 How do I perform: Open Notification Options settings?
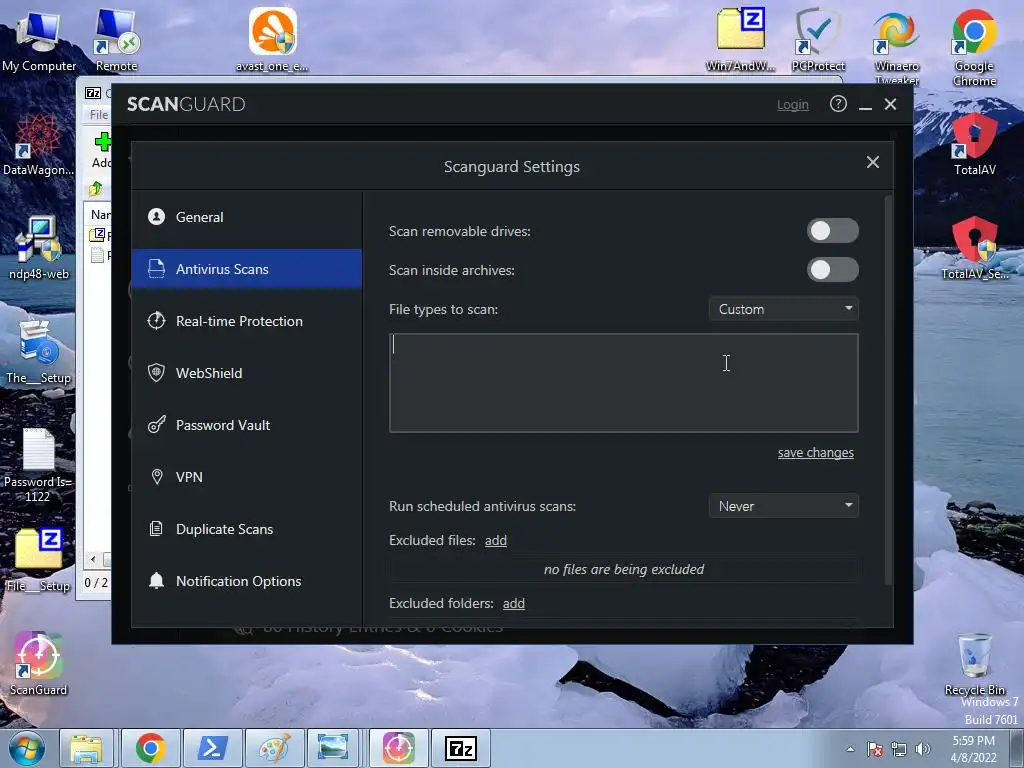click(x=246, y=581)
